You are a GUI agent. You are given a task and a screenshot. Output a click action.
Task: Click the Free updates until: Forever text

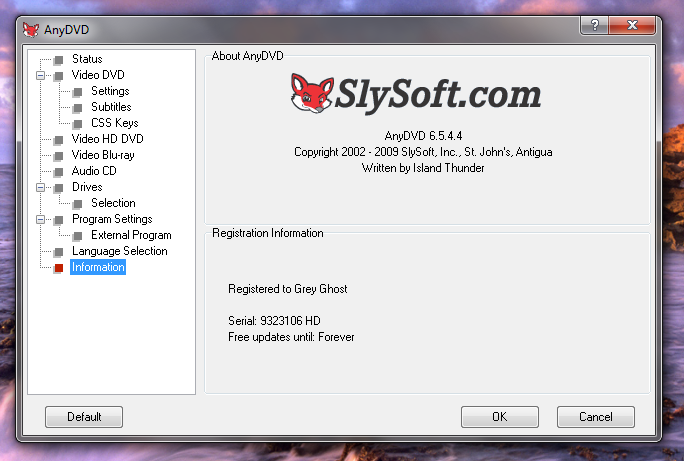point(291,337)
